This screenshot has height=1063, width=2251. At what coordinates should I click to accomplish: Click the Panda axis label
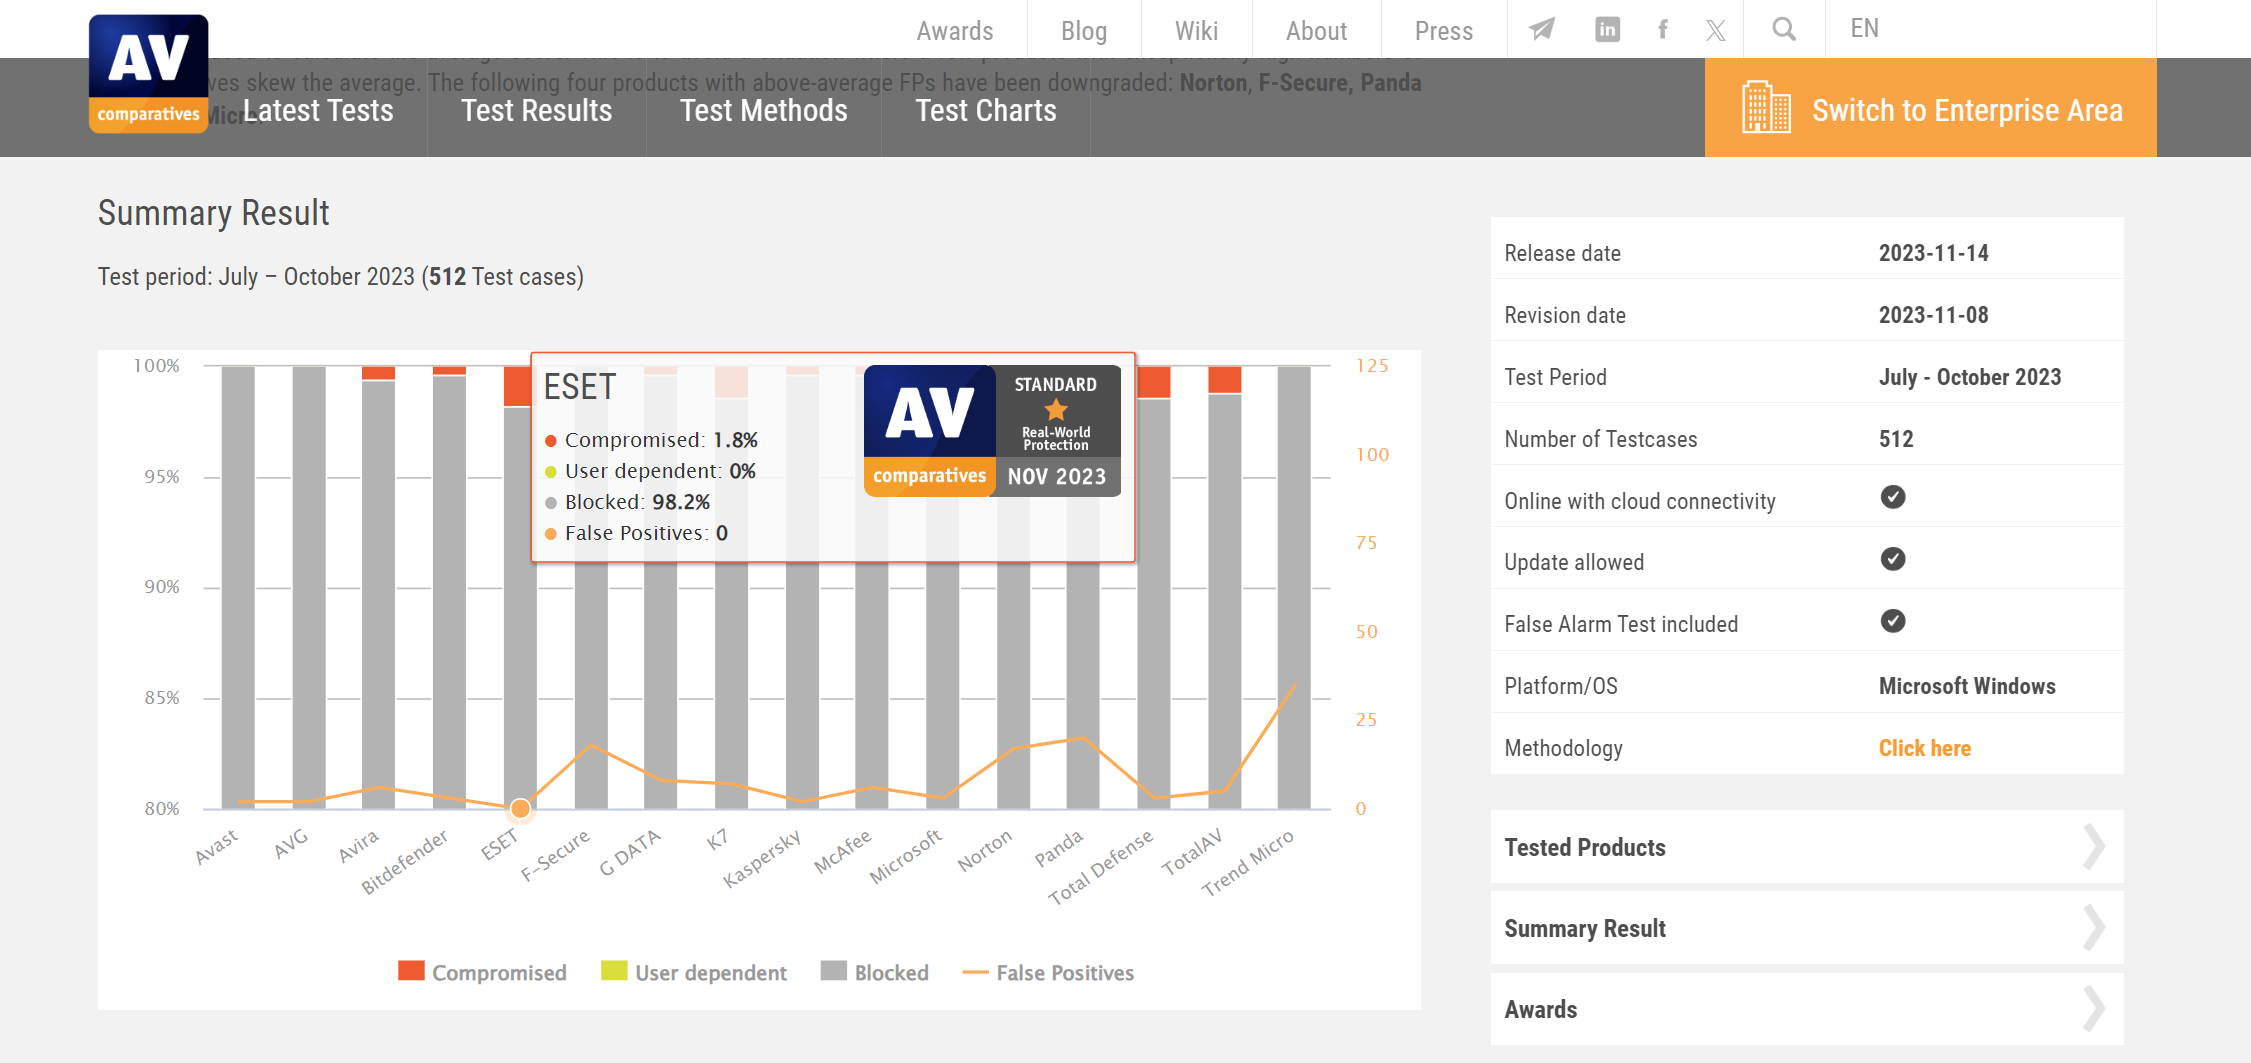point(1058,848)
